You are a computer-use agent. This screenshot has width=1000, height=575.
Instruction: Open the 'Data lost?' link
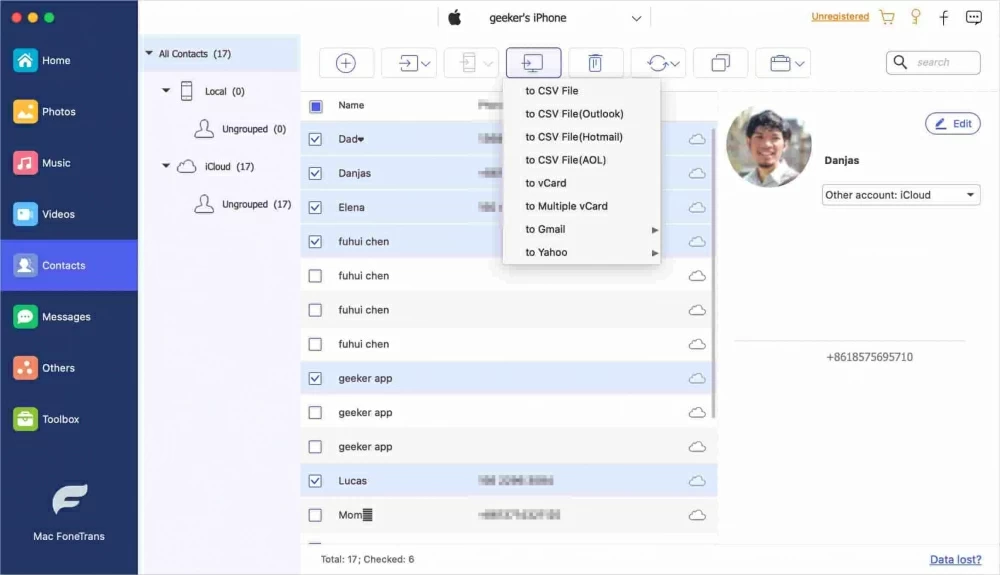pyautogui.click(x=955, y=560)
